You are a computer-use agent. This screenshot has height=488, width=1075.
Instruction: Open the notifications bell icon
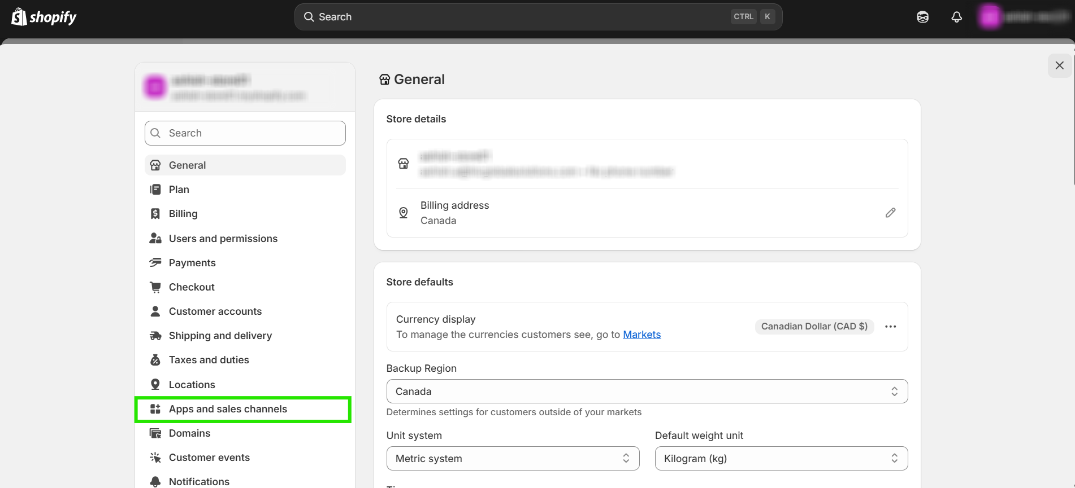click(956, 17)
